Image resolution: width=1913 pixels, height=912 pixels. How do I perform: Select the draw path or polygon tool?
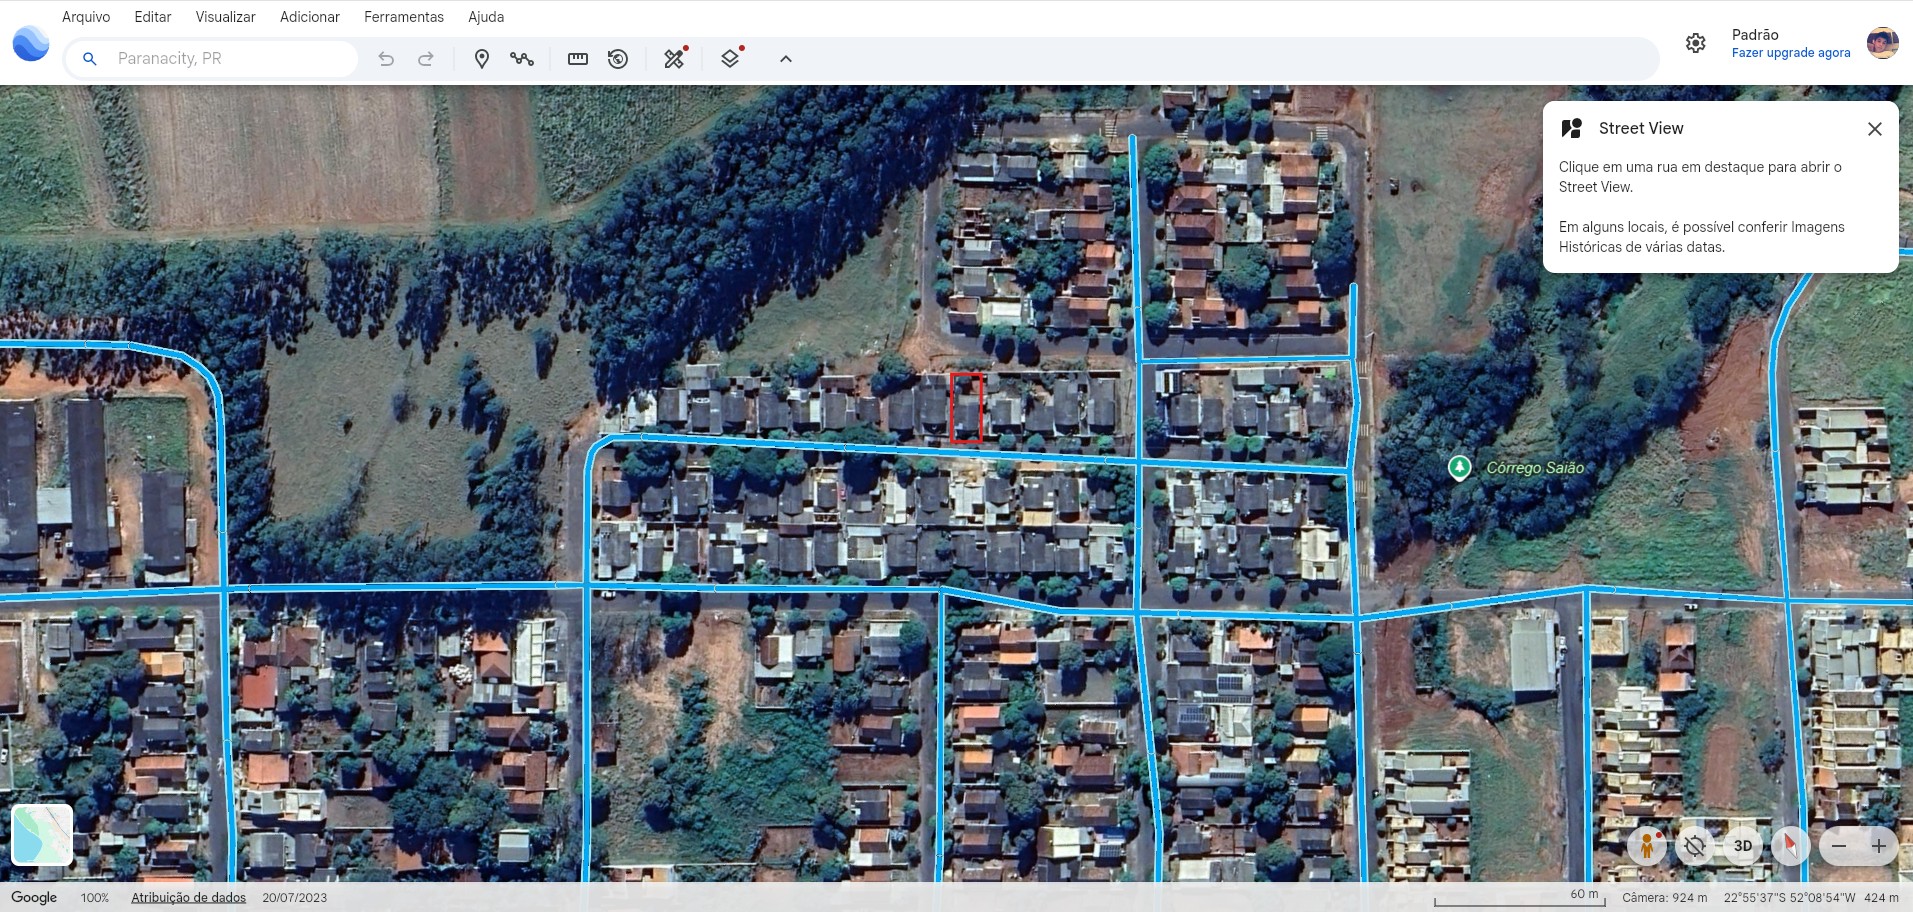point(521,59)
